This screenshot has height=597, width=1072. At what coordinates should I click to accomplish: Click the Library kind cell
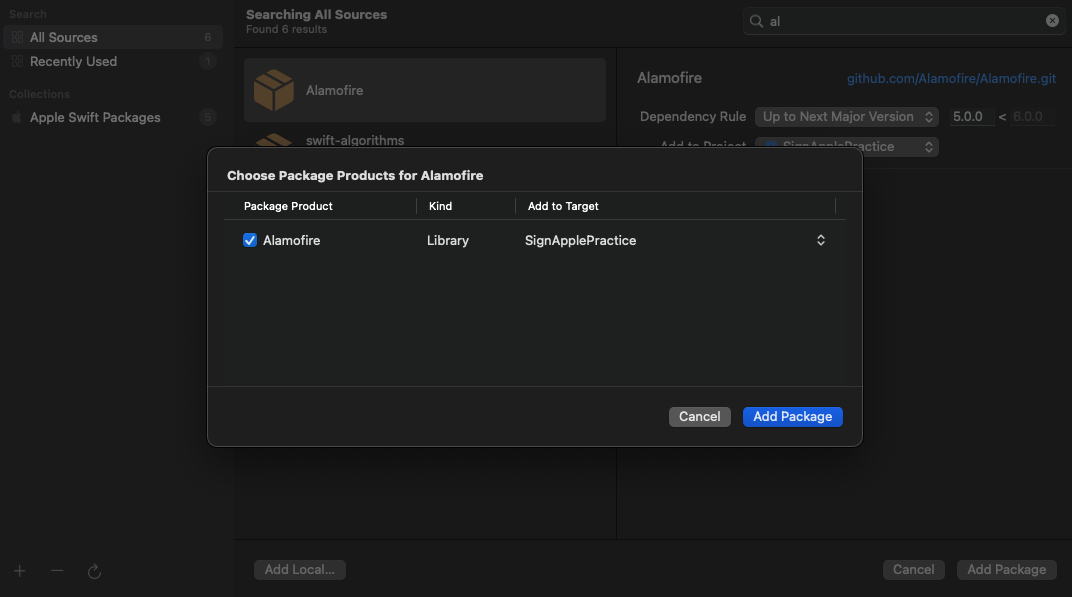point(448,240)
